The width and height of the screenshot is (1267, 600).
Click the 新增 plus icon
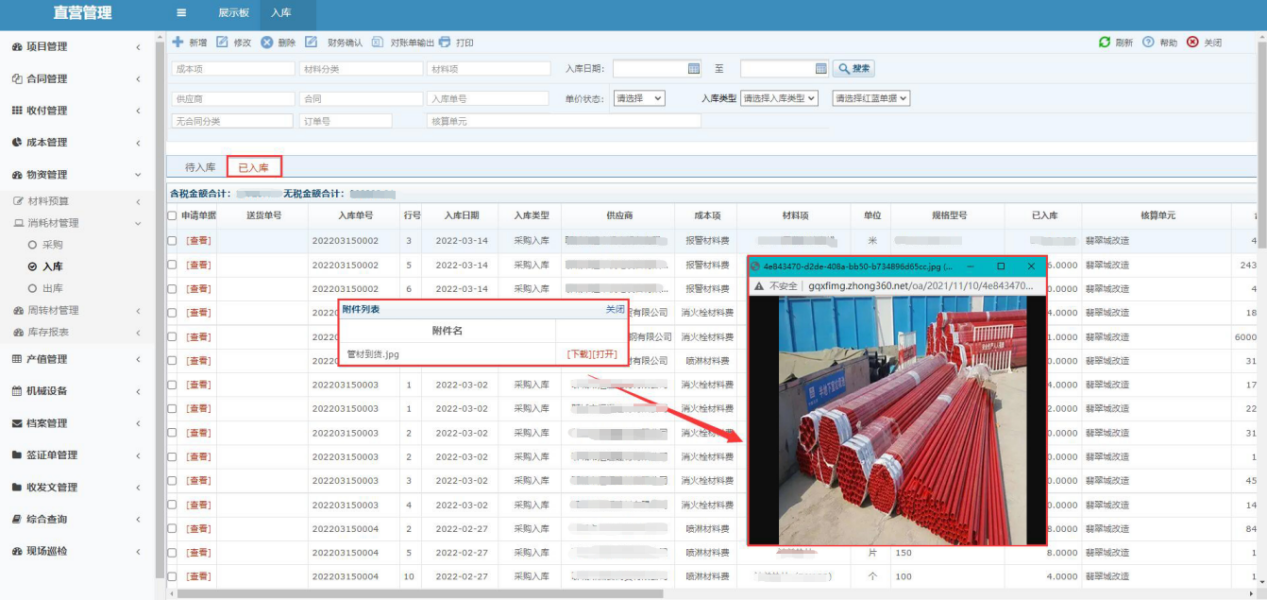coord(177,42)
